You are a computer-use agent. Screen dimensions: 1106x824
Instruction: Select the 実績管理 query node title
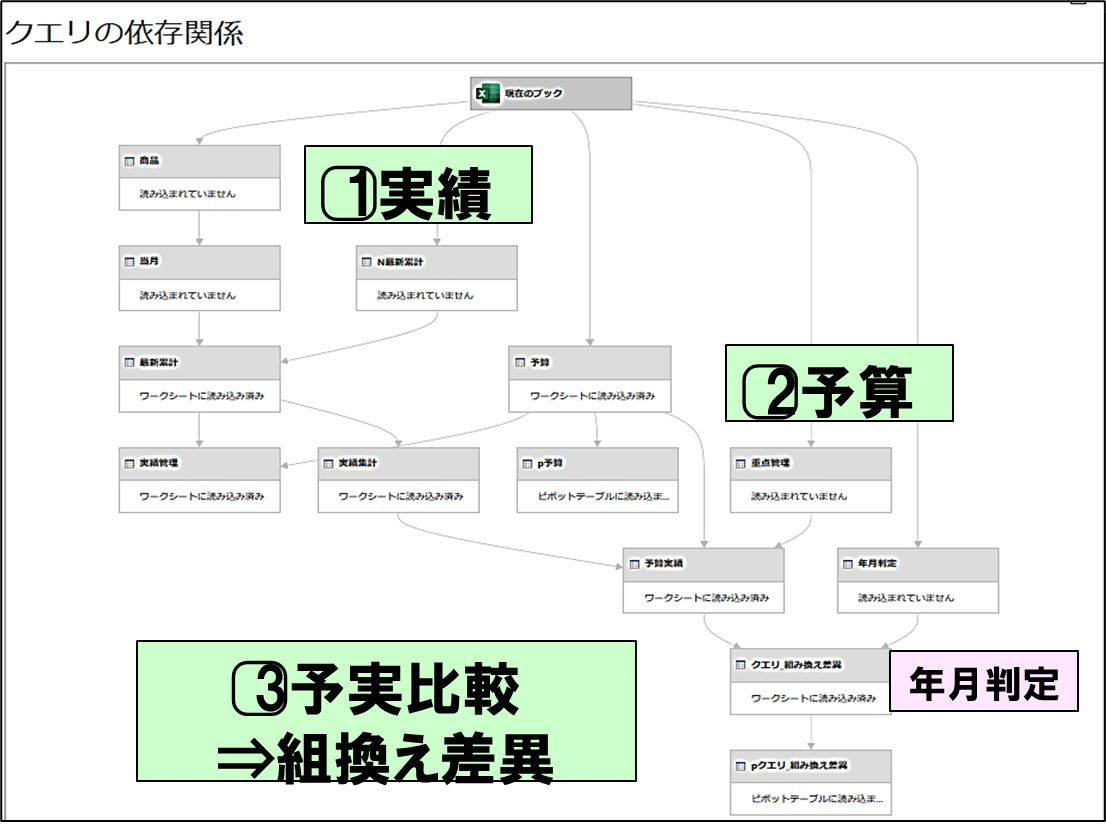(x=159, y=463)
